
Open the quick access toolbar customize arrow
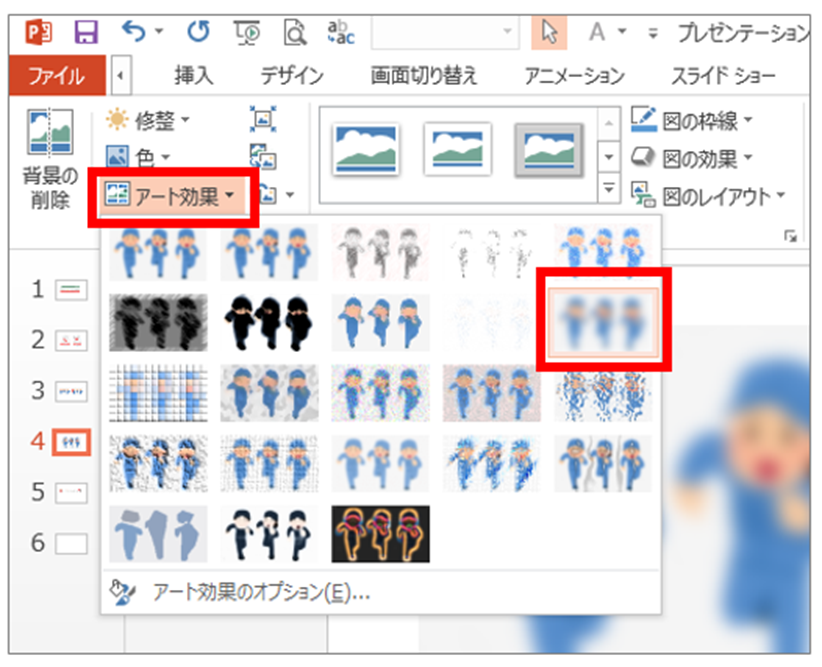653,34
